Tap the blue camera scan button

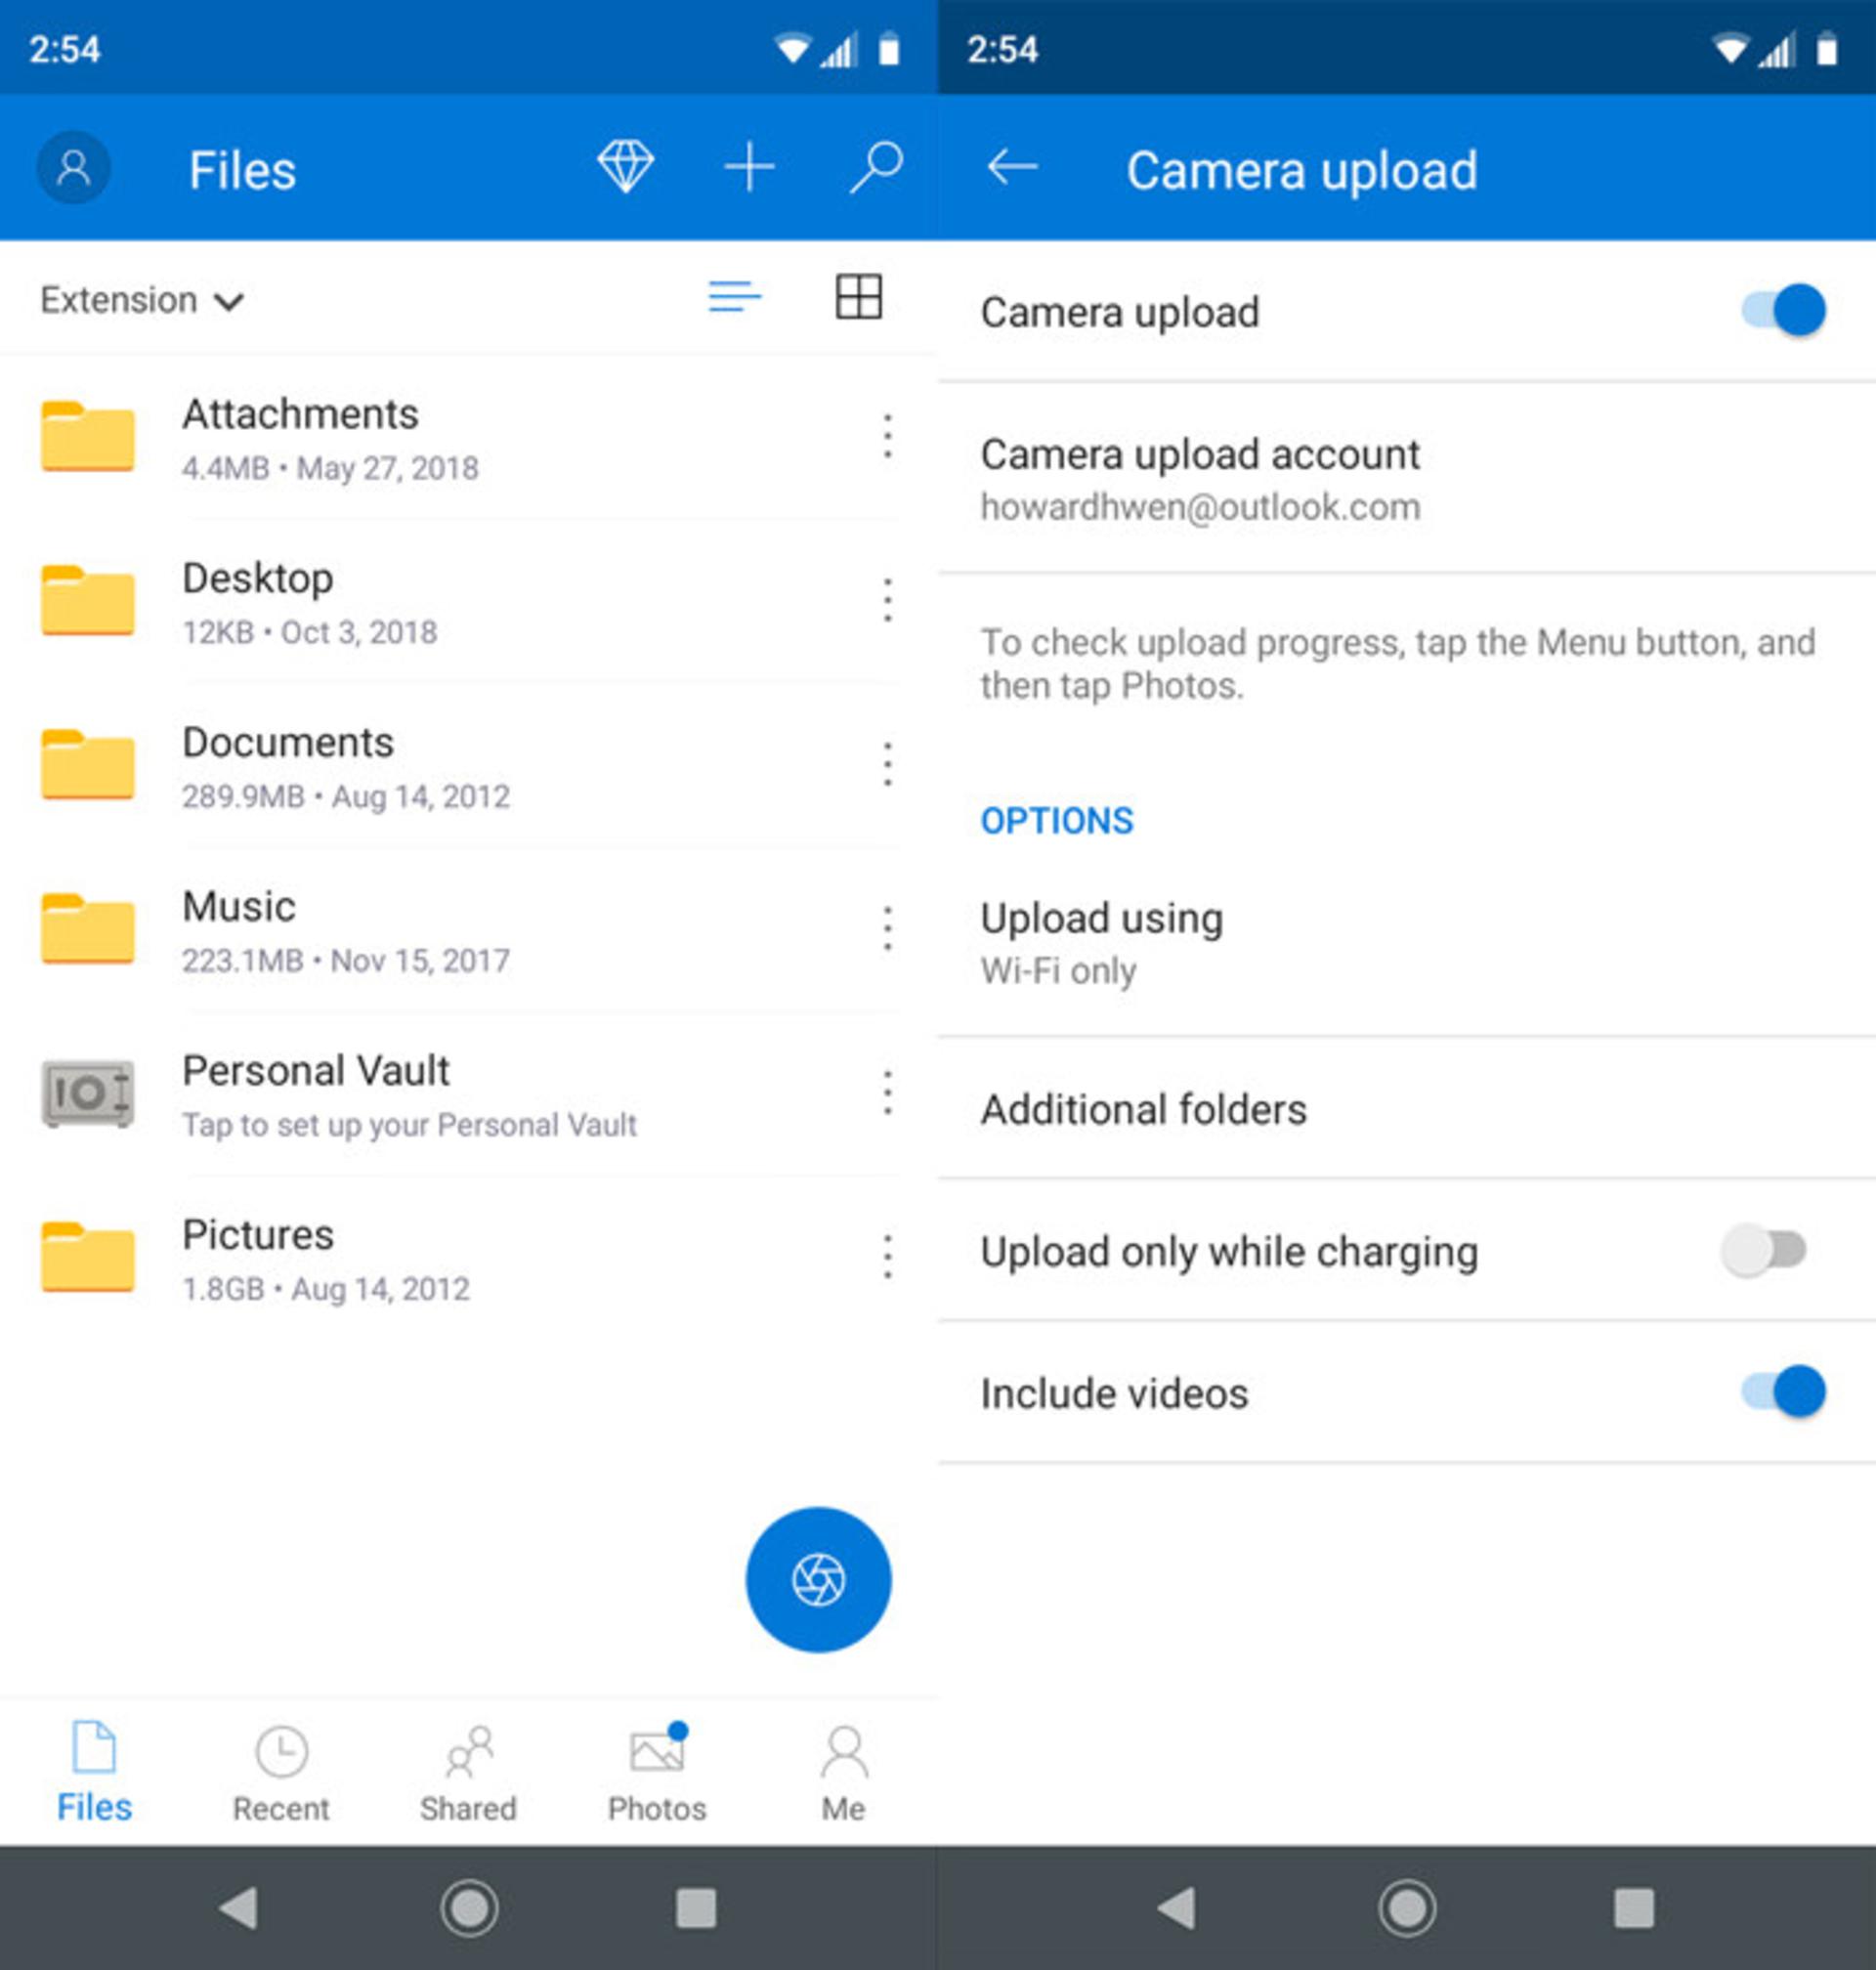point(818,1579)
